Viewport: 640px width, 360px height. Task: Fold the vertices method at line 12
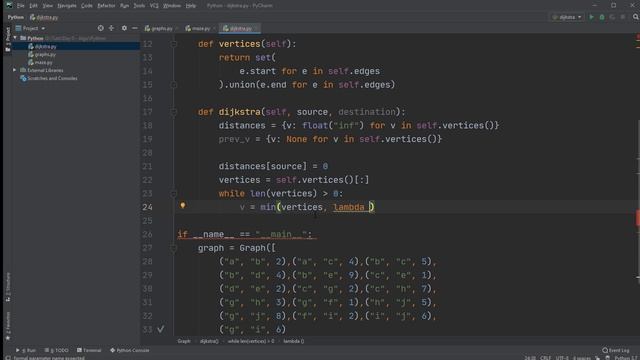pyautogui.click(x=173, y=44)
